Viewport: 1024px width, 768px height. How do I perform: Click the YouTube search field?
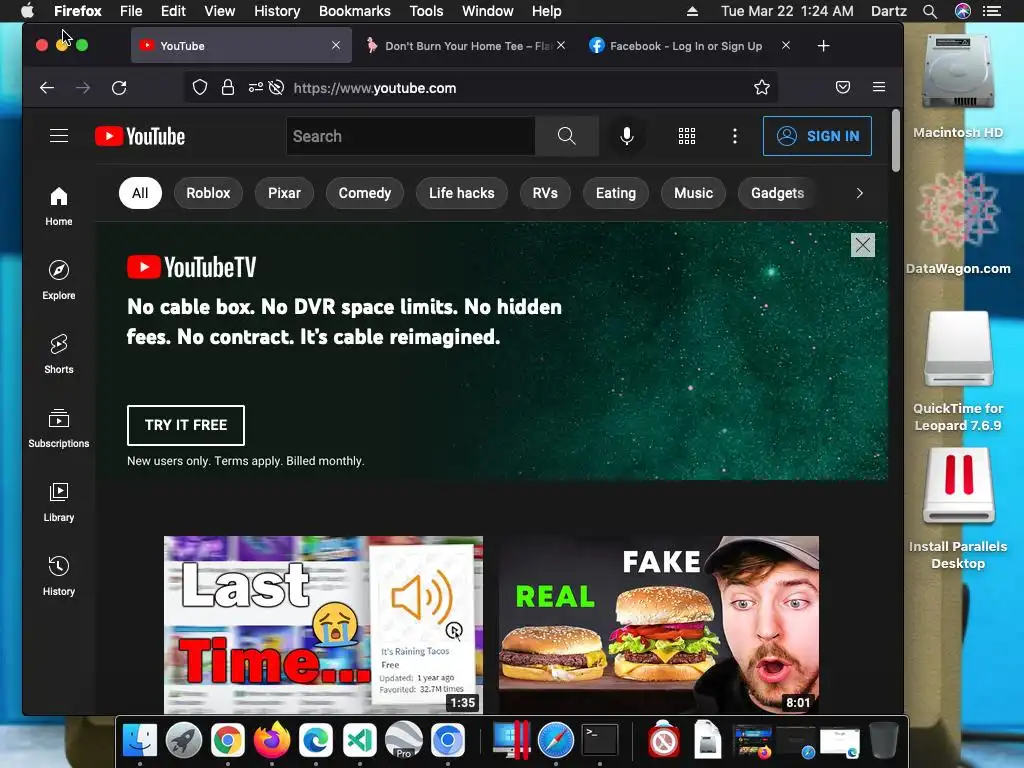(411, 136)
